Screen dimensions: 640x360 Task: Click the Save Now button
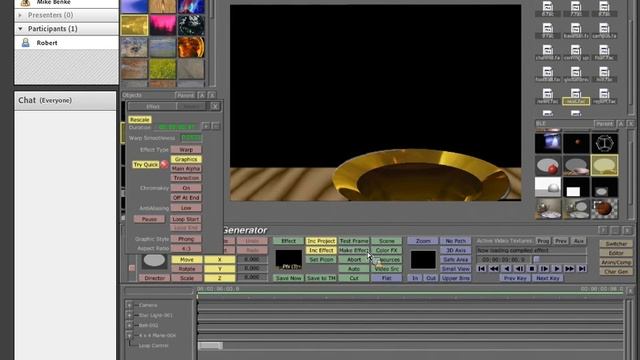pos(288,278)
